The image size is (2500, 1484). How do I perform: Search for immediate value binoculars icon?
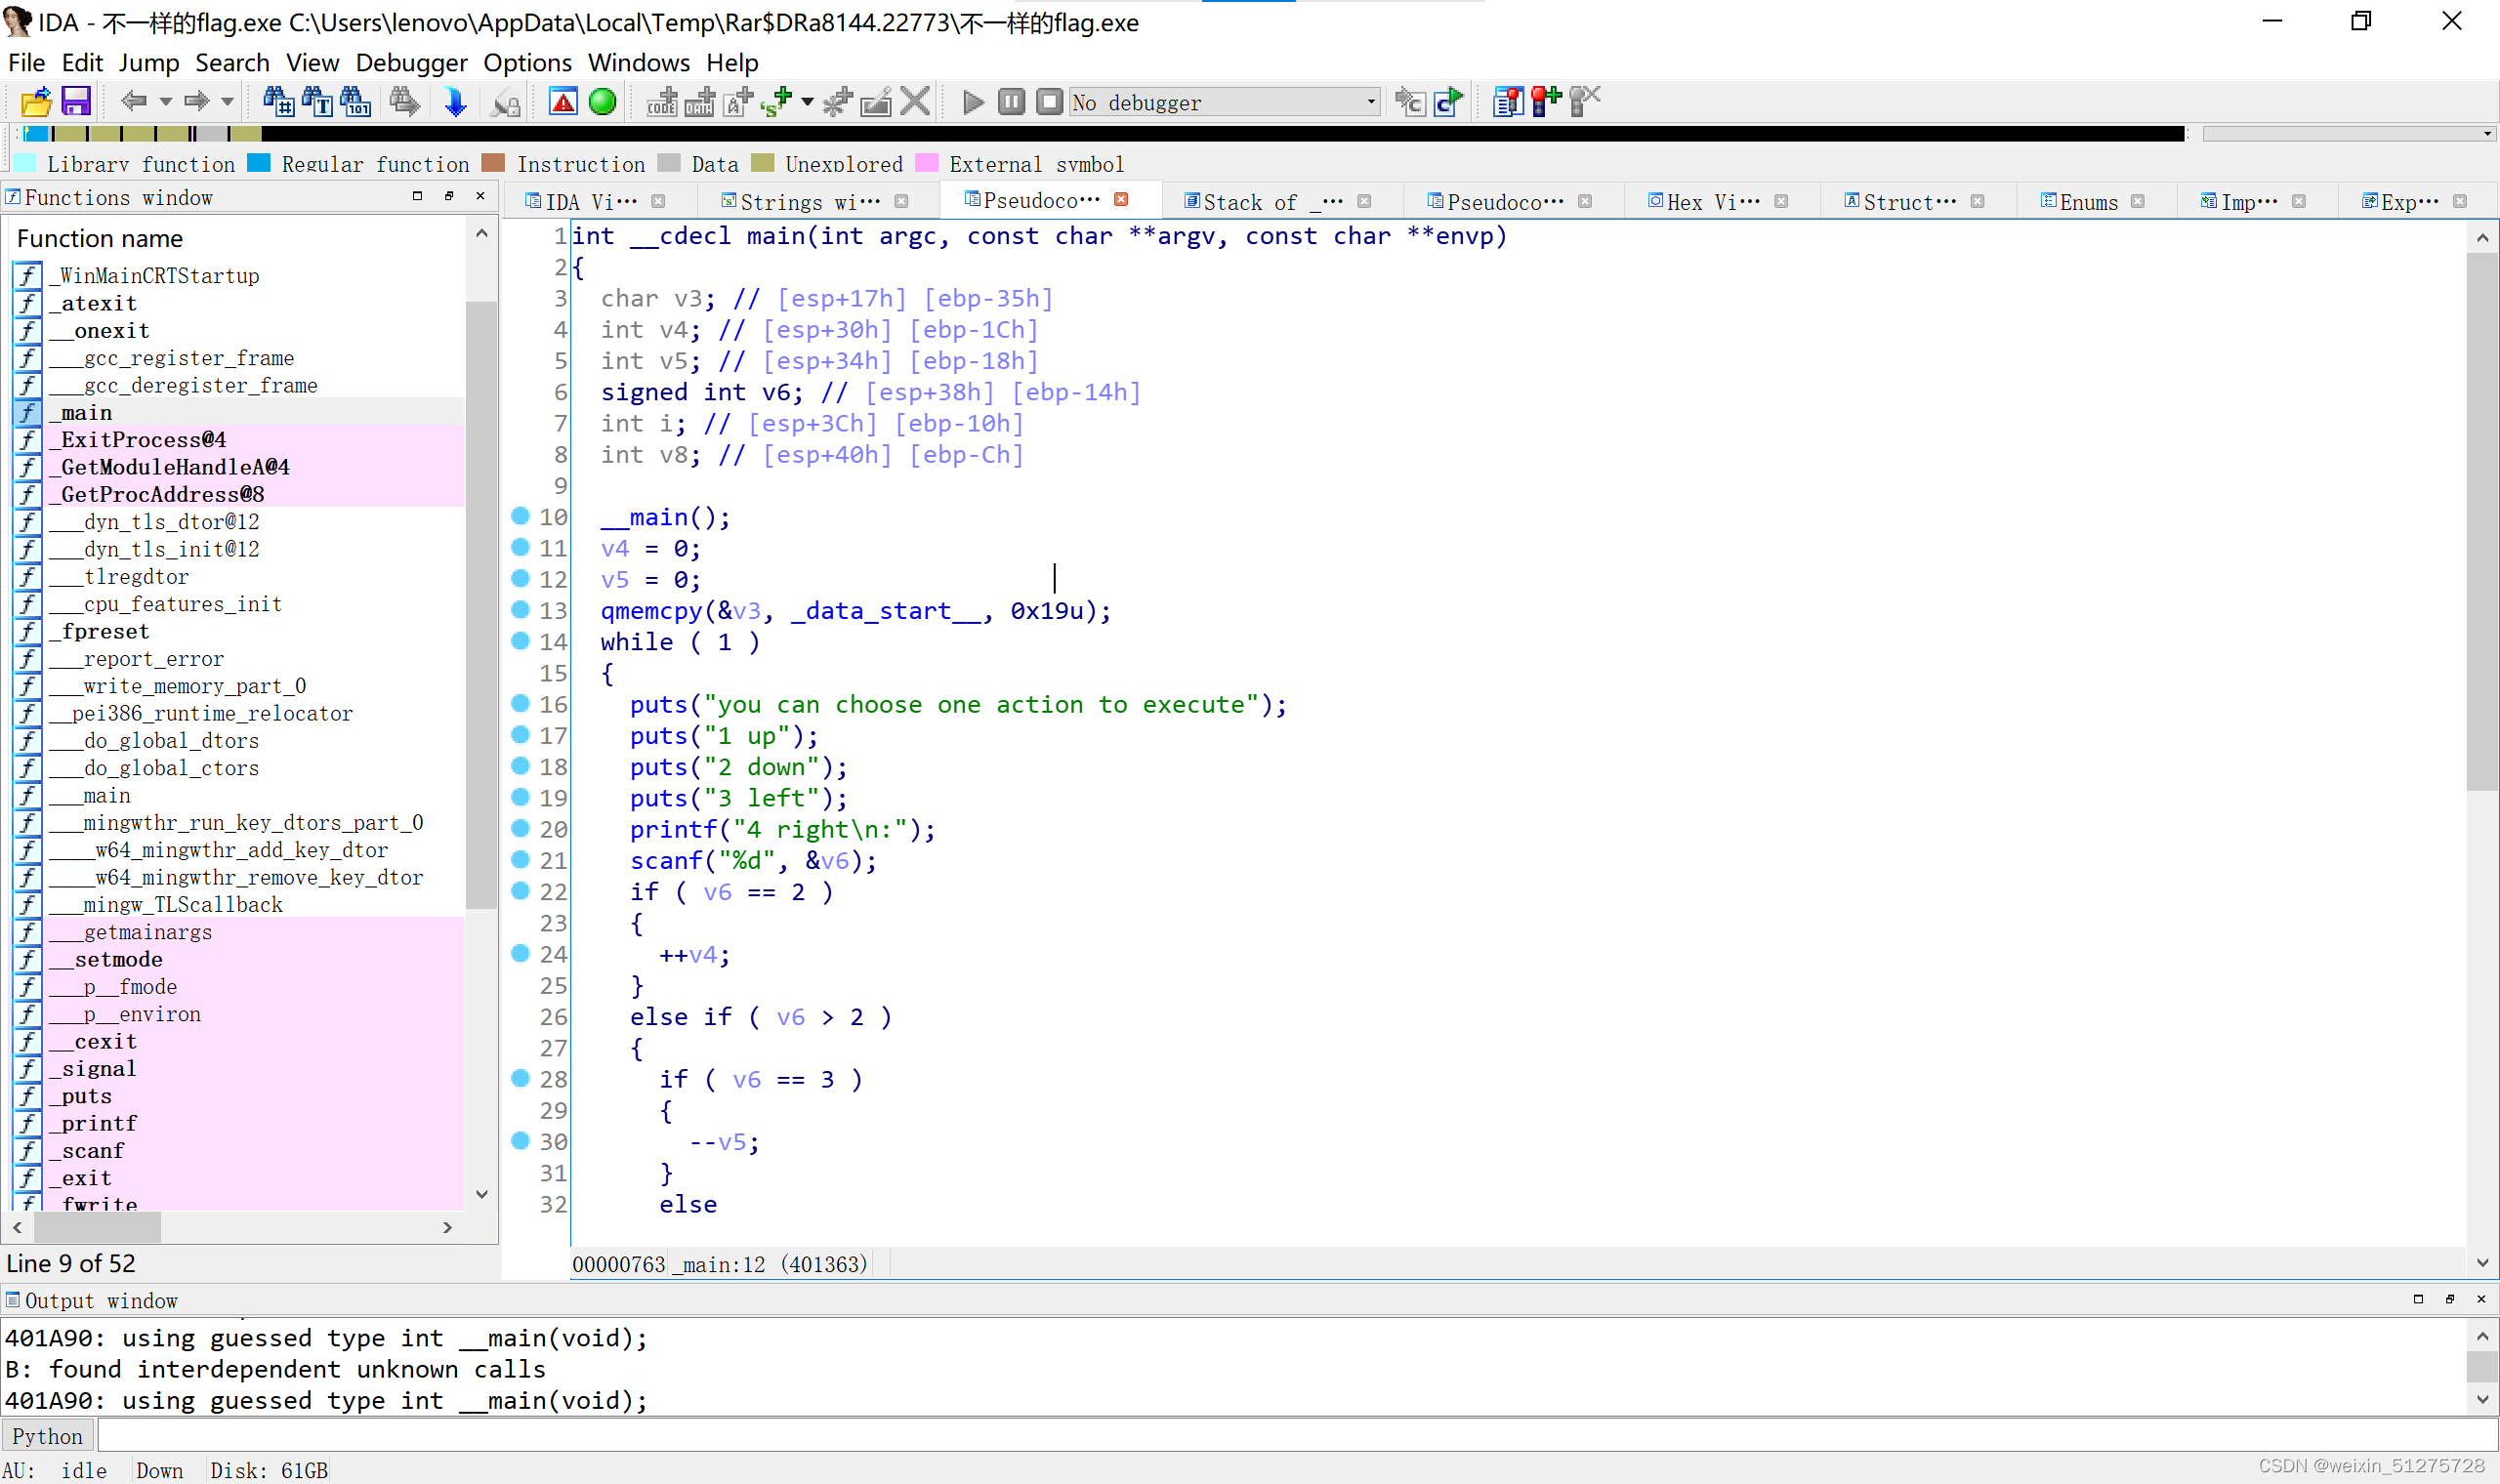(278, 102)
